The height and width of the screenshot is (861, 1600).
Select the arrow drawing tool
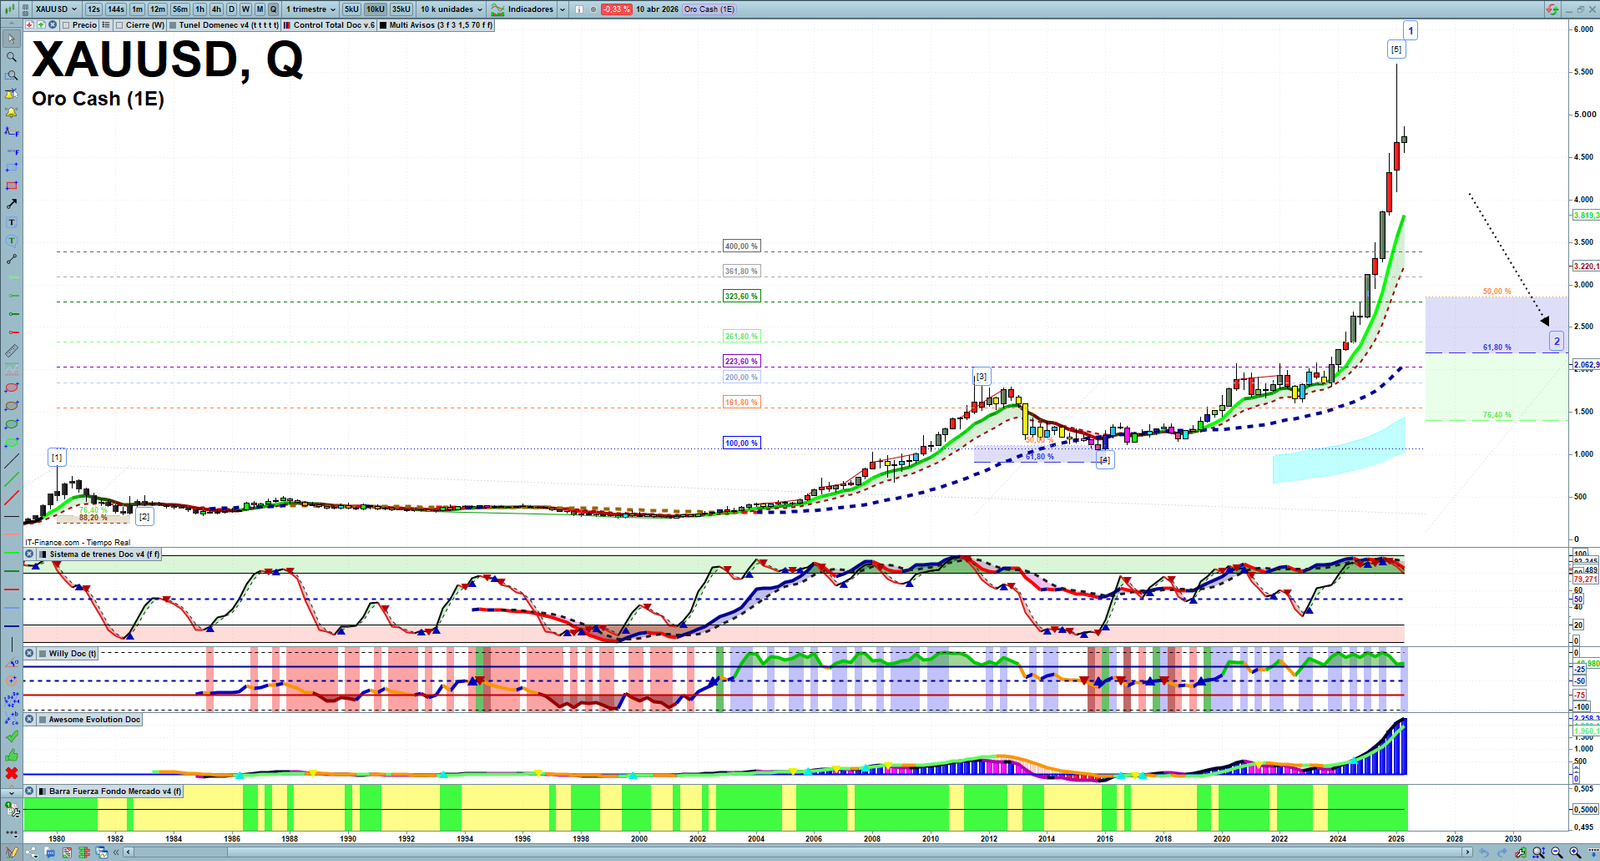pos(11,204)
